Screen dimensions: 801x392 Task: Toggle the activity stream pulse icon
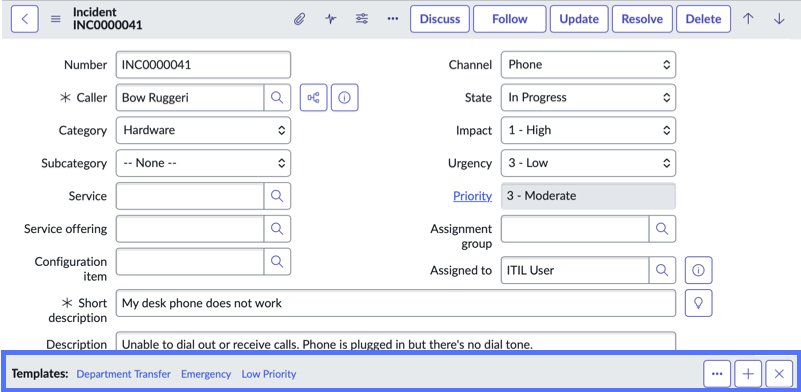click(331, 19)
